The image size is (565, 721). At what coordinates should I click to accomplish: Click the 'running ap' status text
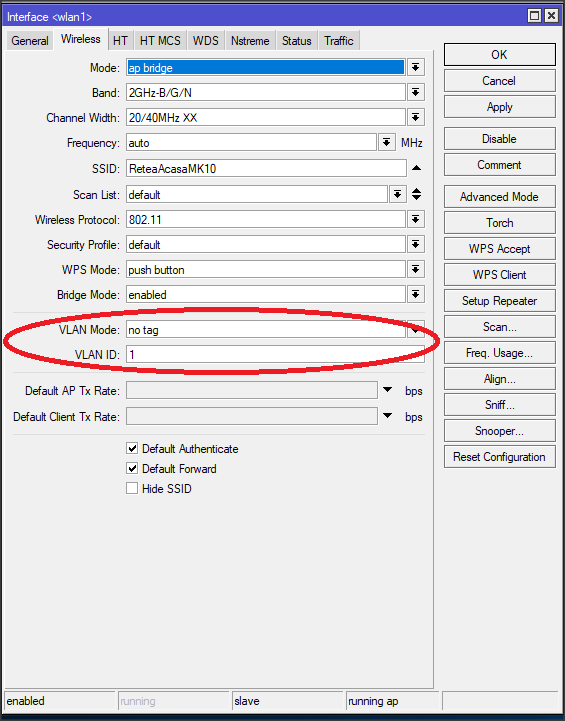tap(373, 701)
